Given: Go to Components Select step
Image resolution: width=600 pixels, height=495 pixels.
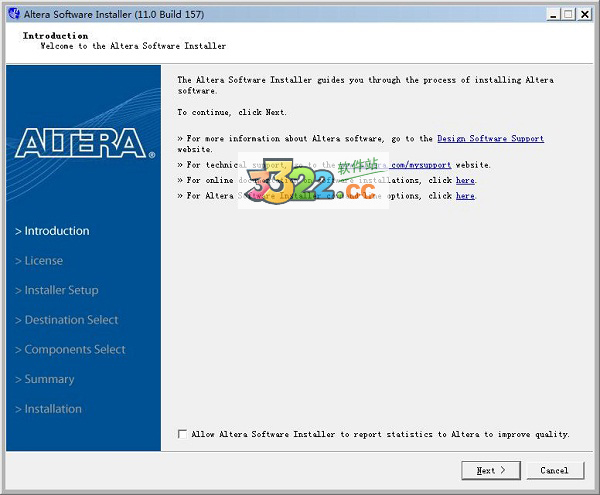Looking at the screenshot, I should tap(70, 350).
